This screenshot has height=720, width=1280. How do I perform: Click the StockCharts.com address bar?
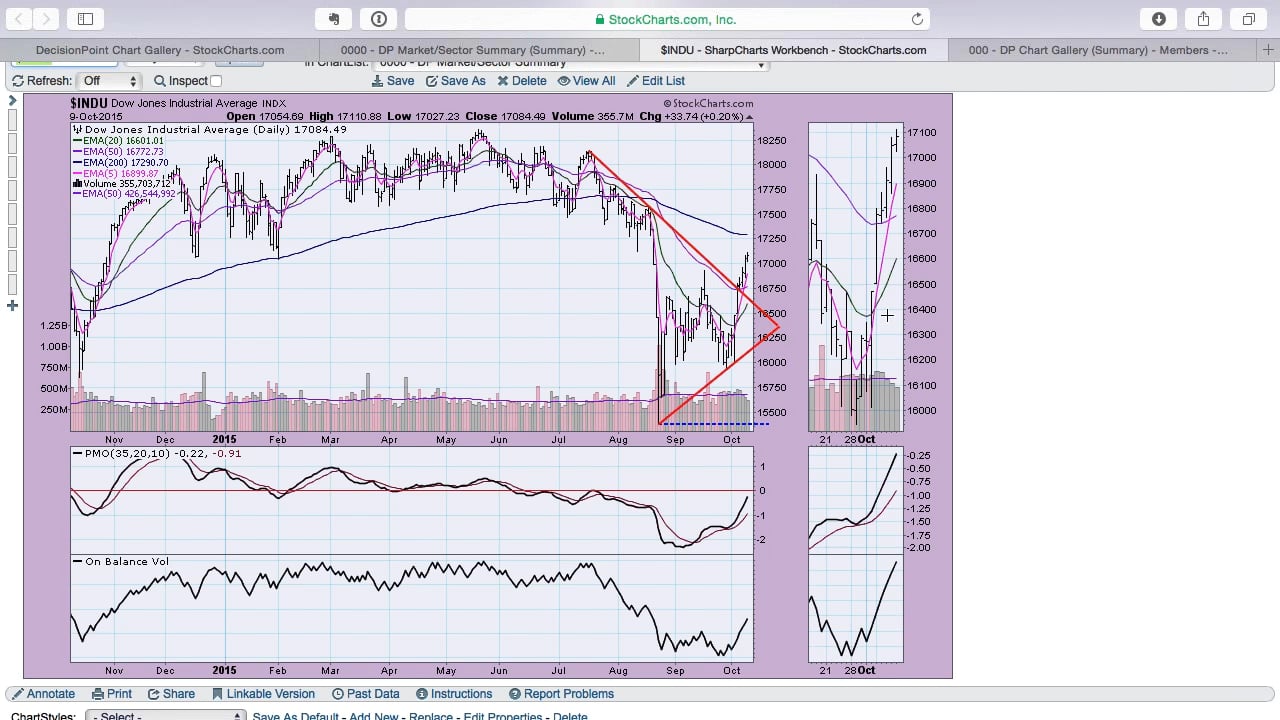(667, 19)
